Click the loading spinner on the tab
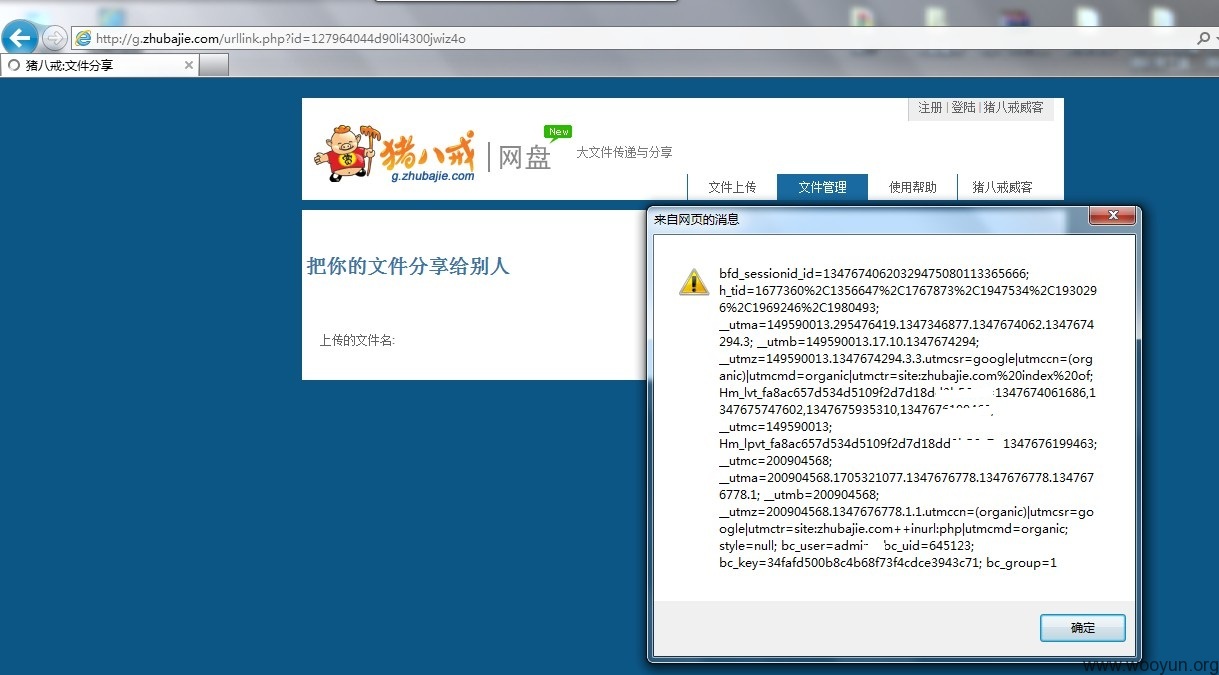Image resolution: width=1219 pixels, height=675 pixels. [13, 65]
